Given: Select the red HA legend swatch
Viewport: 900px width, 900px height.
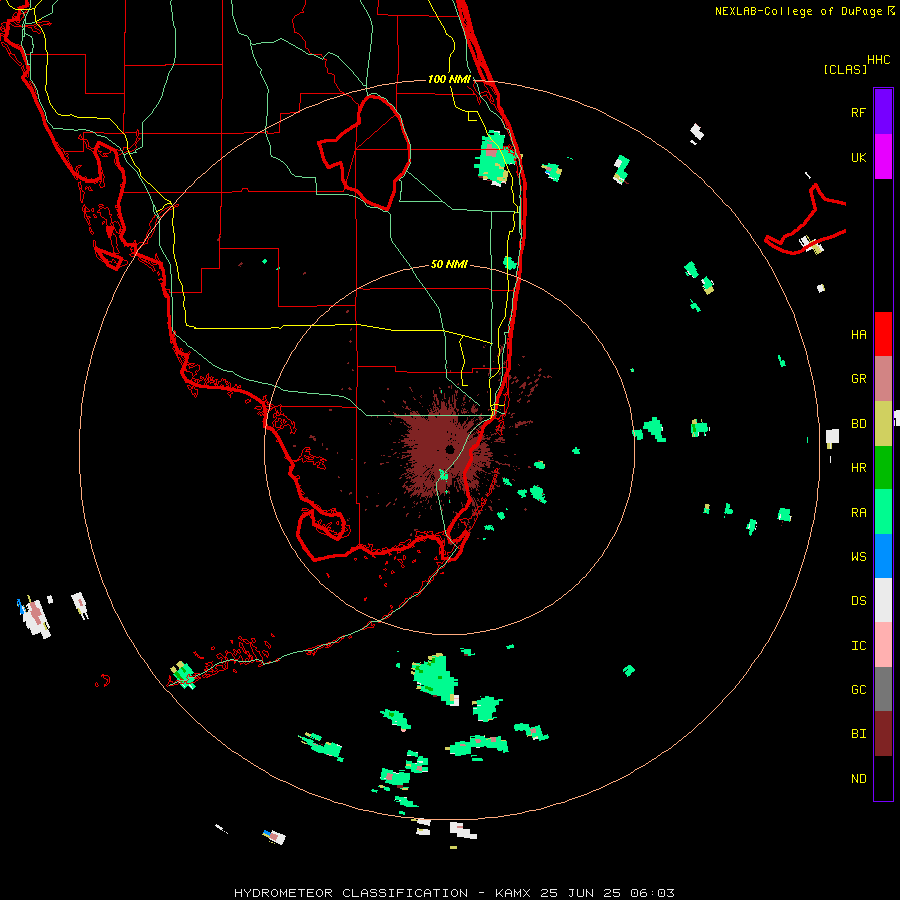Looking at the screenshot, I should [883, 334].
